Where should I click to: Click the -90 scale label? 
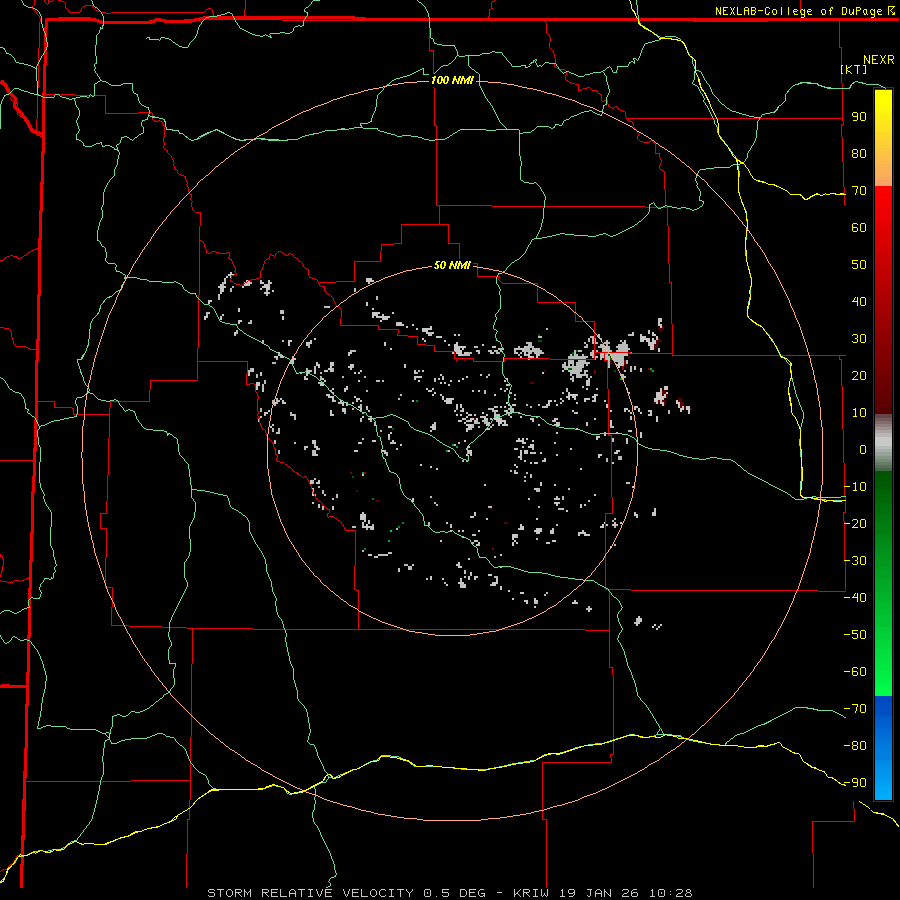tap(855, 783)
